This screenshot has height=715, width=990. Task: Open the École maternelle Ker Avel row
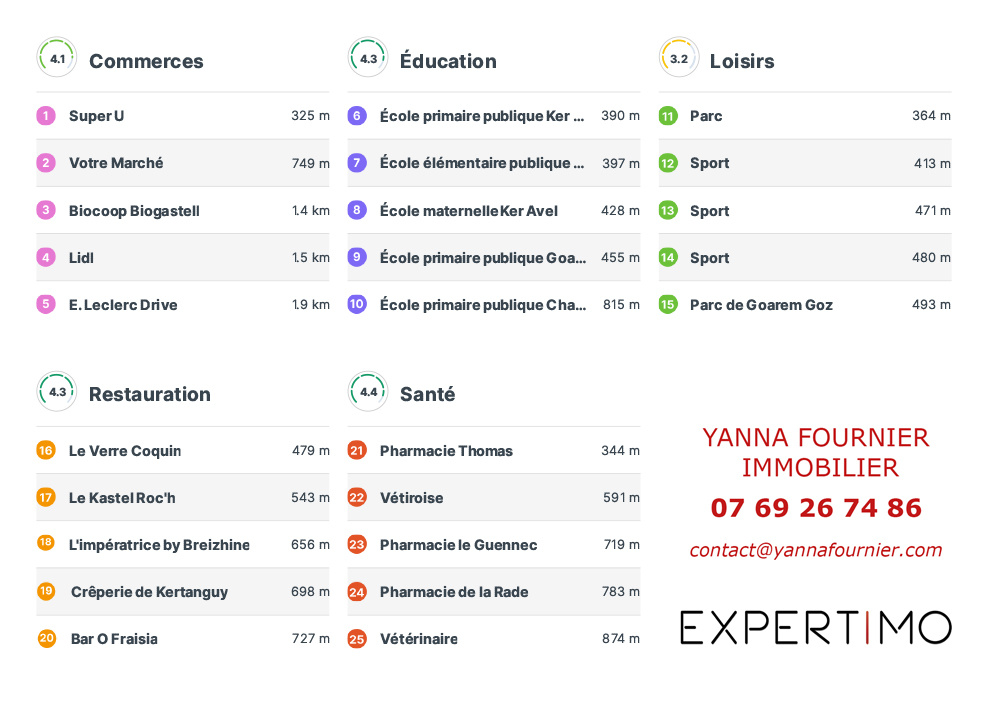pyautogui.click(x=469, y=211)
